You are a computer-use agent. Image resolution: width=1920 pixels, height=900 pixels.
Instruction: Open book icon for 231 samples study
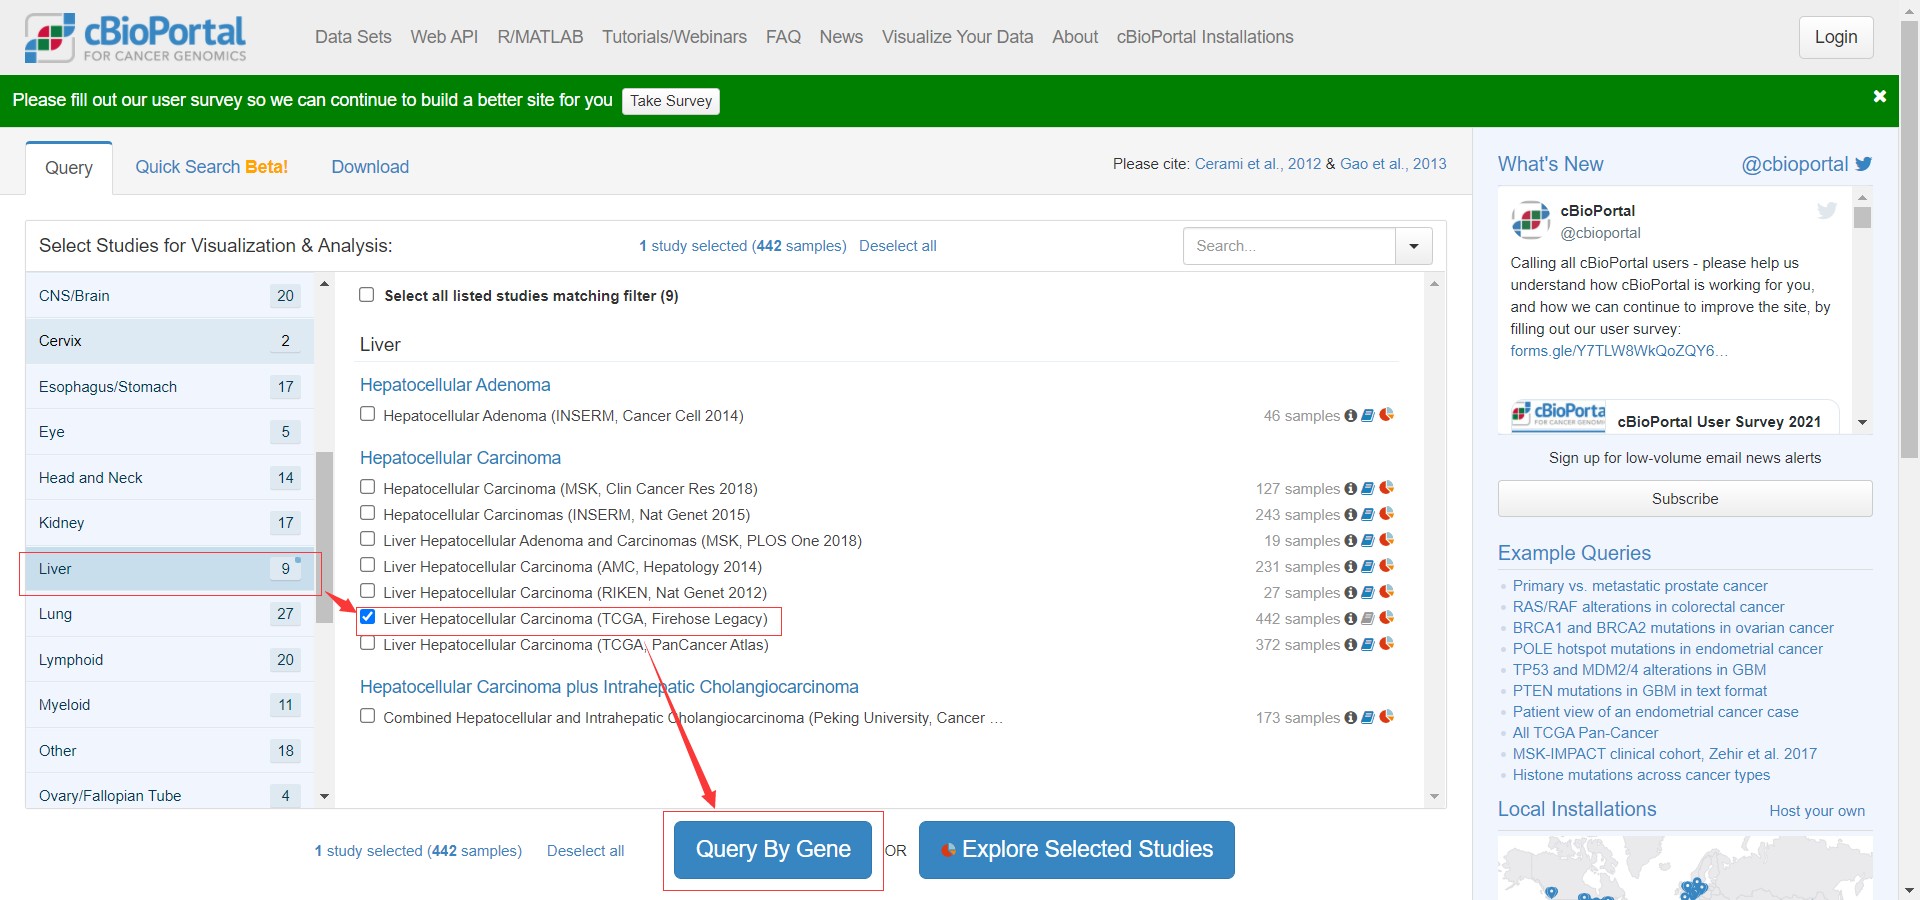click(x=1368, y=567)
